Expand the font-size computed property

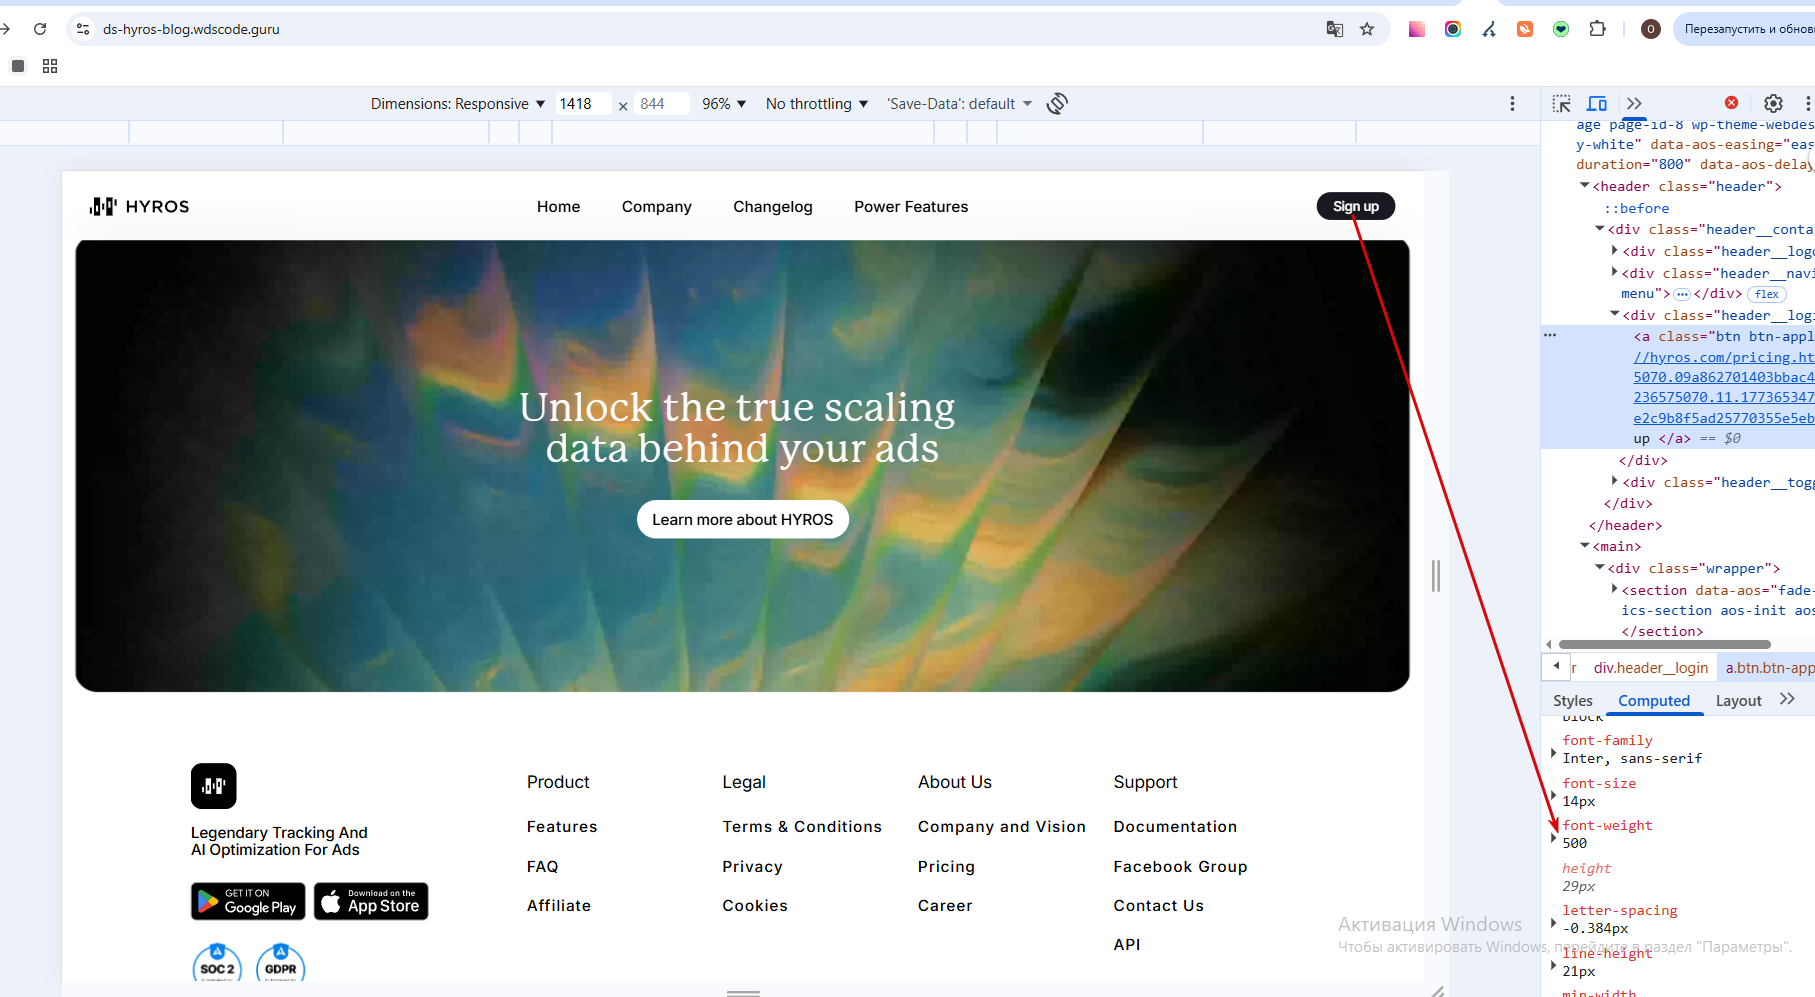[1553, 795]
